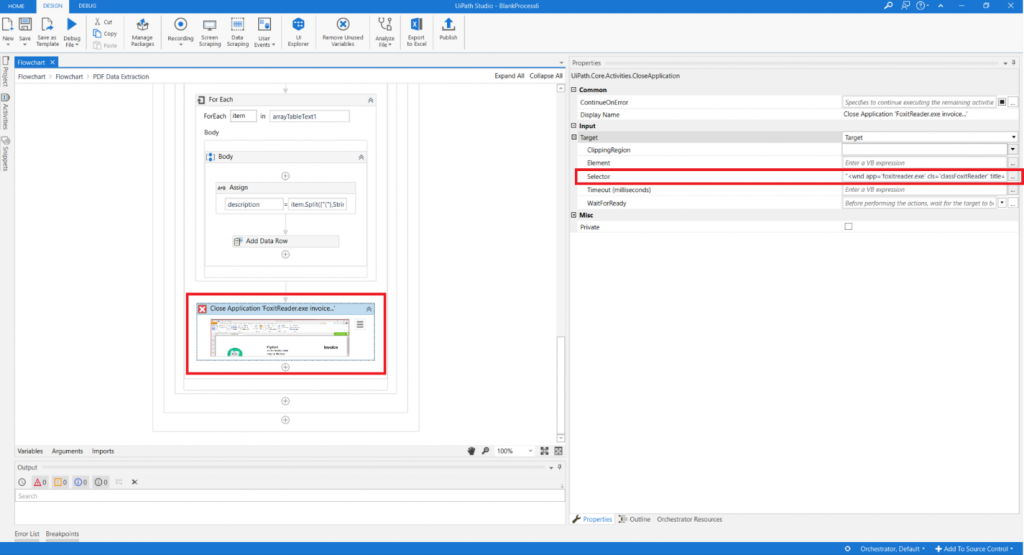Open Manage Packages
Screen dimensions: 1024x555
(142, 31)
